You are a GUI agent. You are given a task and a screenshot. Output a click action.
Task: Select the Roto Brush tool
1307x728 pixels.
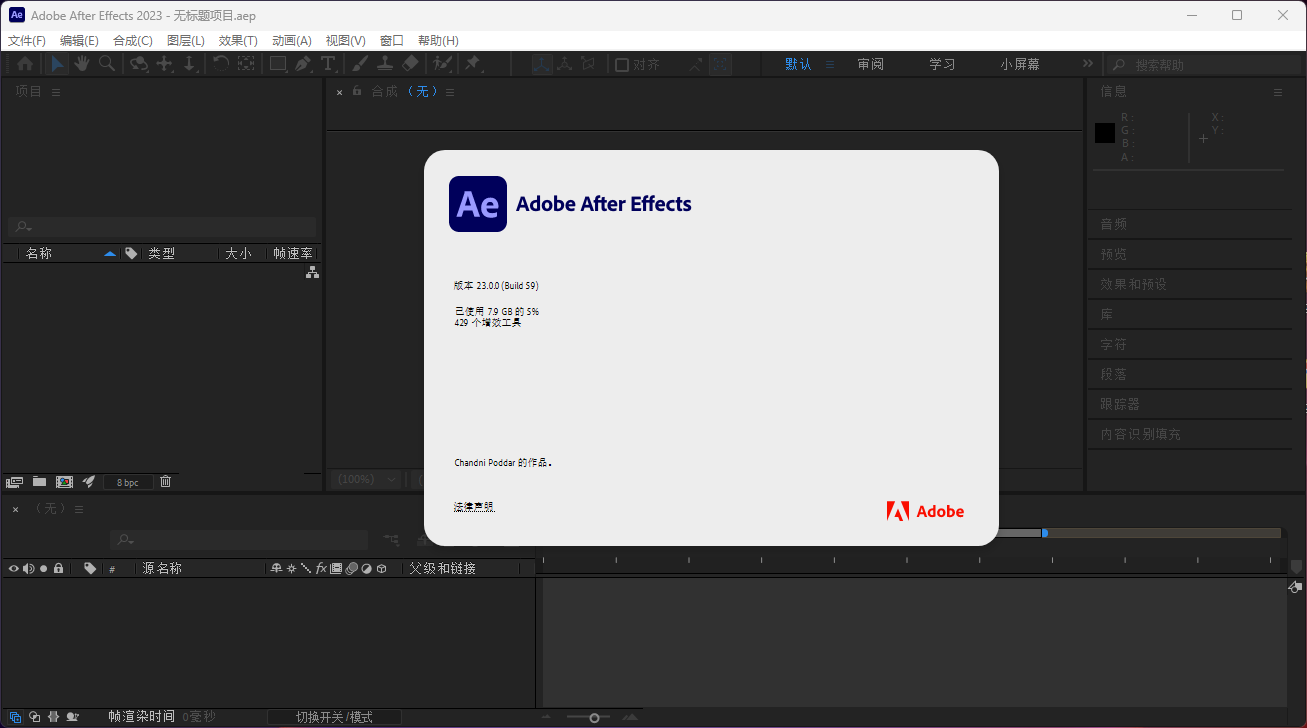(x=442, y=64)
